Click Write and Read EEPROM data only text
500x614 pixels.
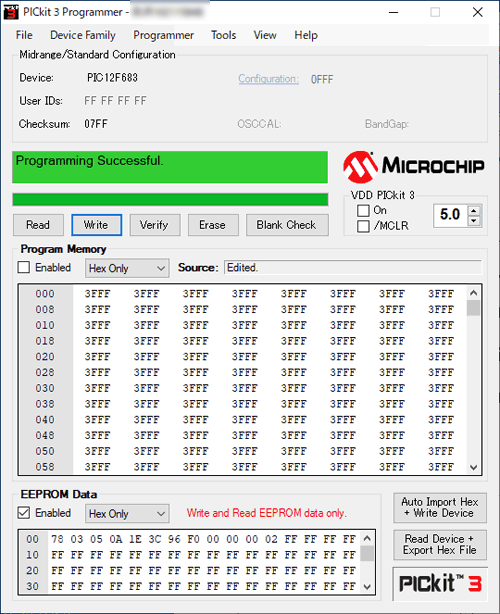[267, 513]
